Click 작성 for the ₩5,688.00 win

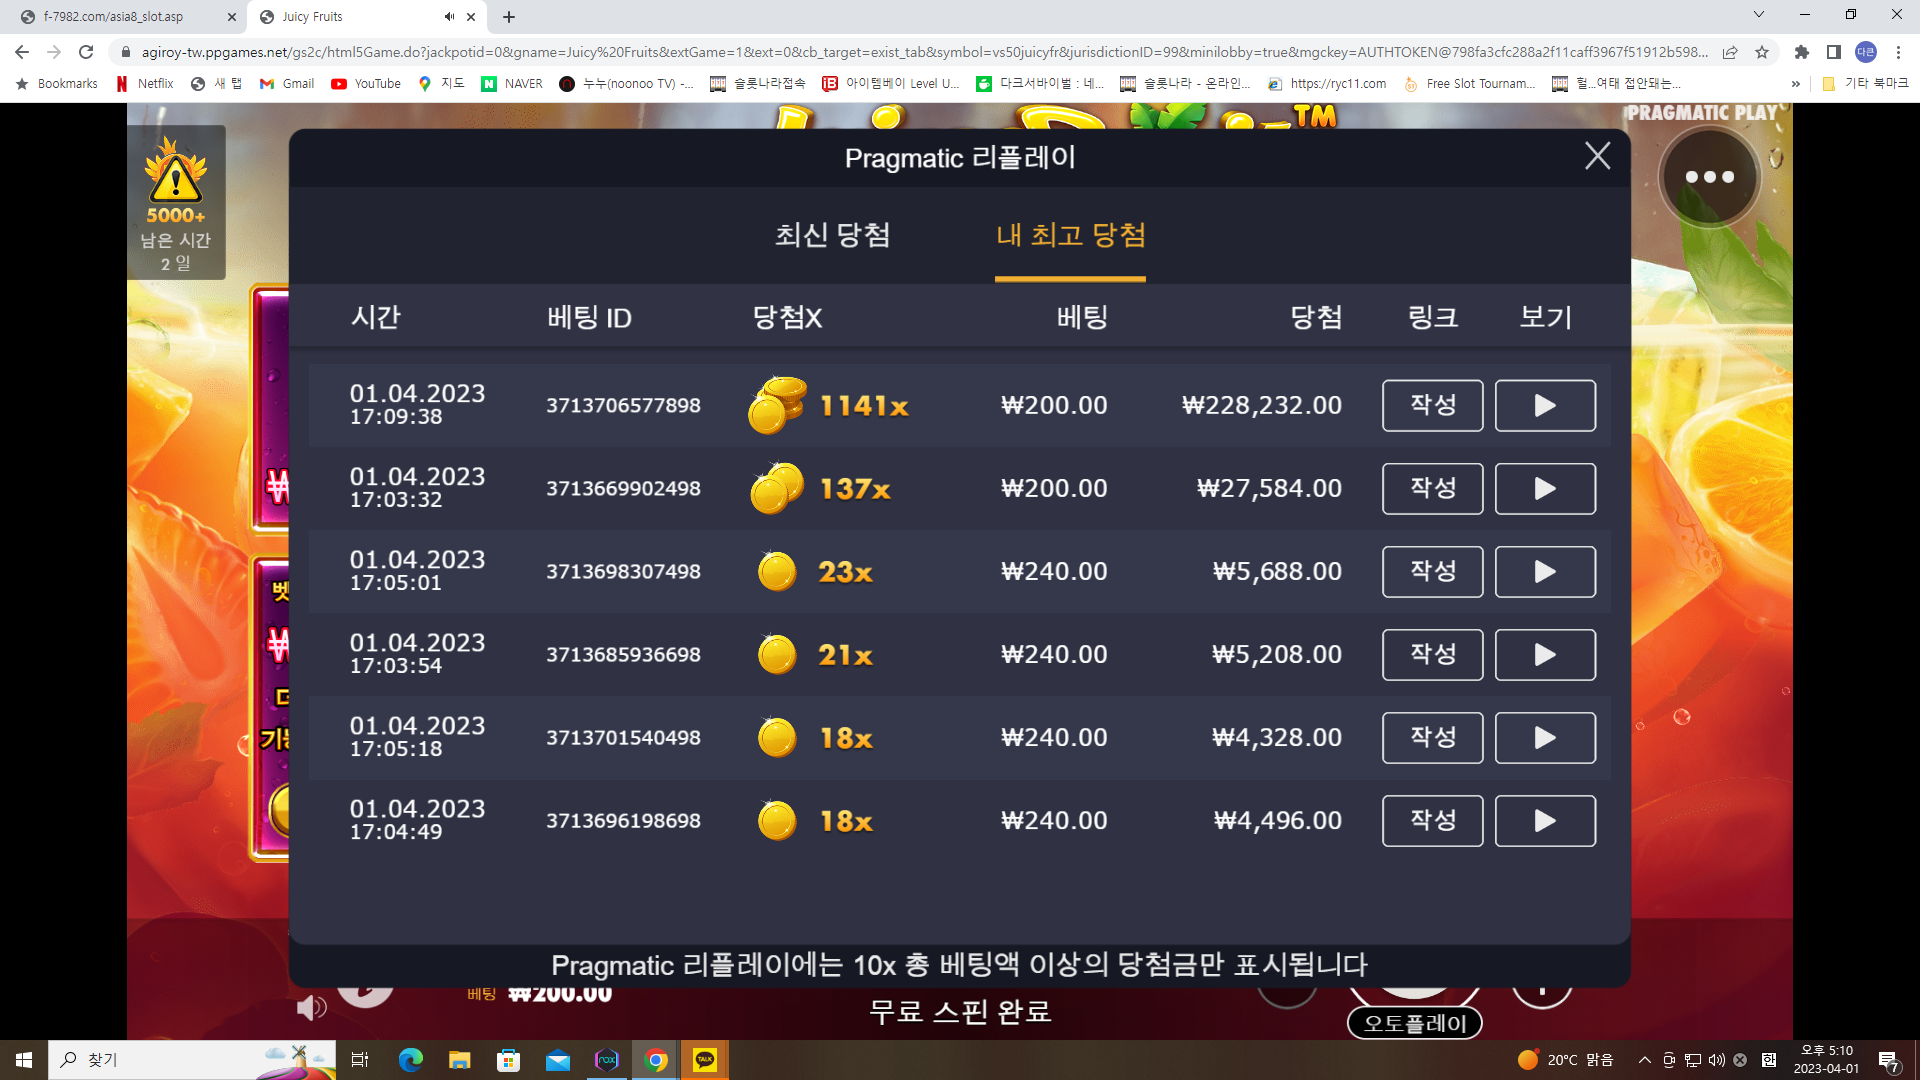click(x=1432, y=571)
